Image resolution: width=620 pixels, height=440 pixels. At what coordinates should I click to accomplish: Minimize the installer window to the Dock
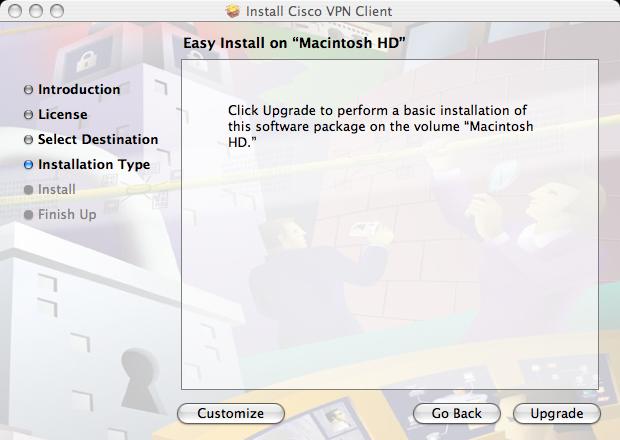(x=36, y=11)
